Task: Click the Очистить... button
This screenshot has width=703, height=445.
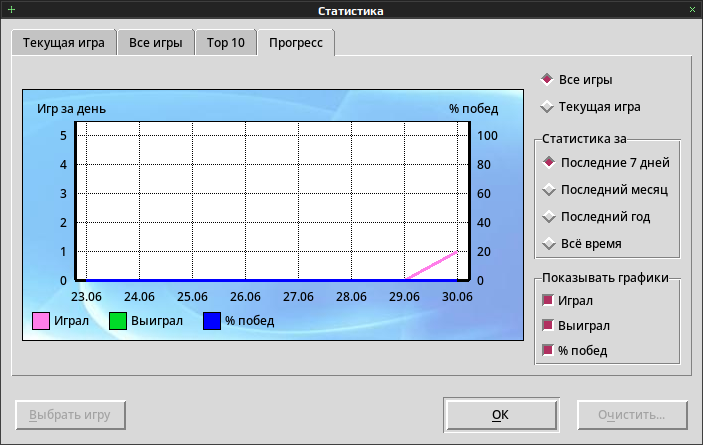Action: tap(632, 415)
